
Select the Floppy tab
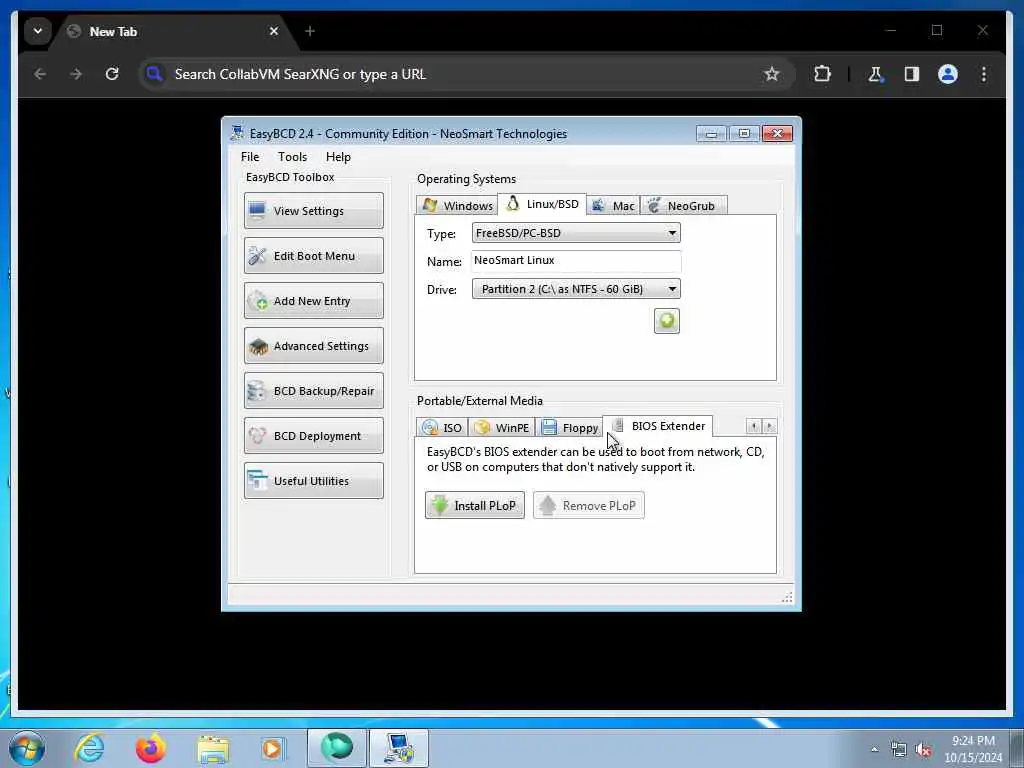(x=569, y=427)
